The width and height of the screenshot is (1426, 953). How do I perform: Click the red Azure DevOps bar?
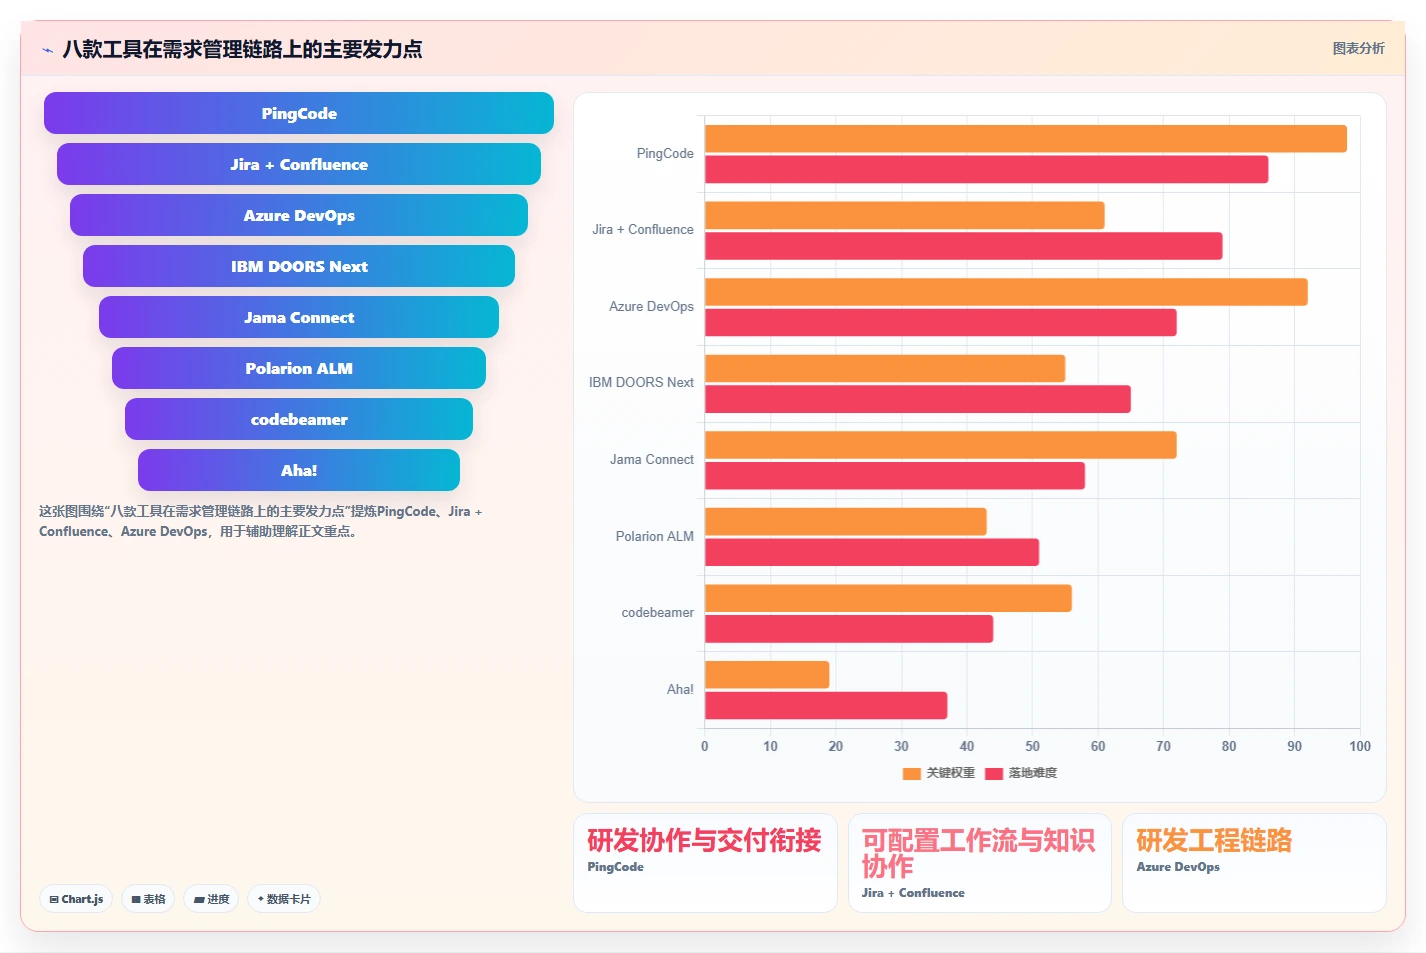pyautogui.click(x=941, y=322)
